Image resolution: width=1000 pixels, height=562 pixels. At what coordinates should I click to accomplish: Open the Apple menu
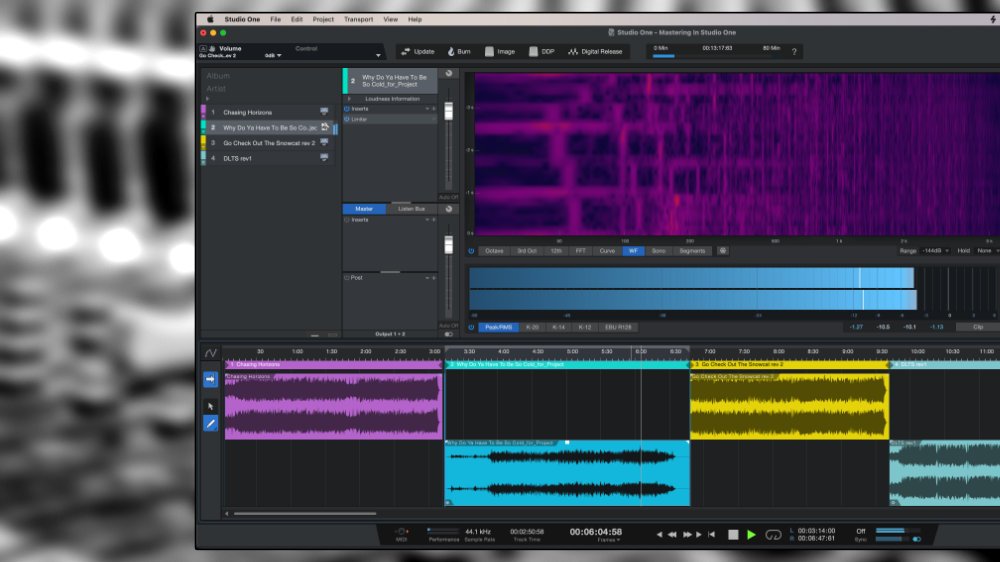click(210, 19)
